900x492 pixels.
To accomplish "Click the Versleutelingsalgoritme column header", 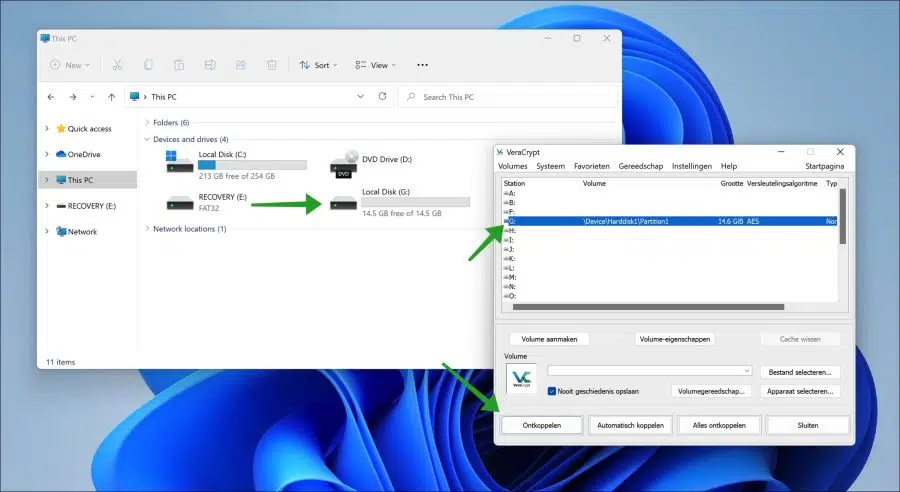I will tap(782, 183).
